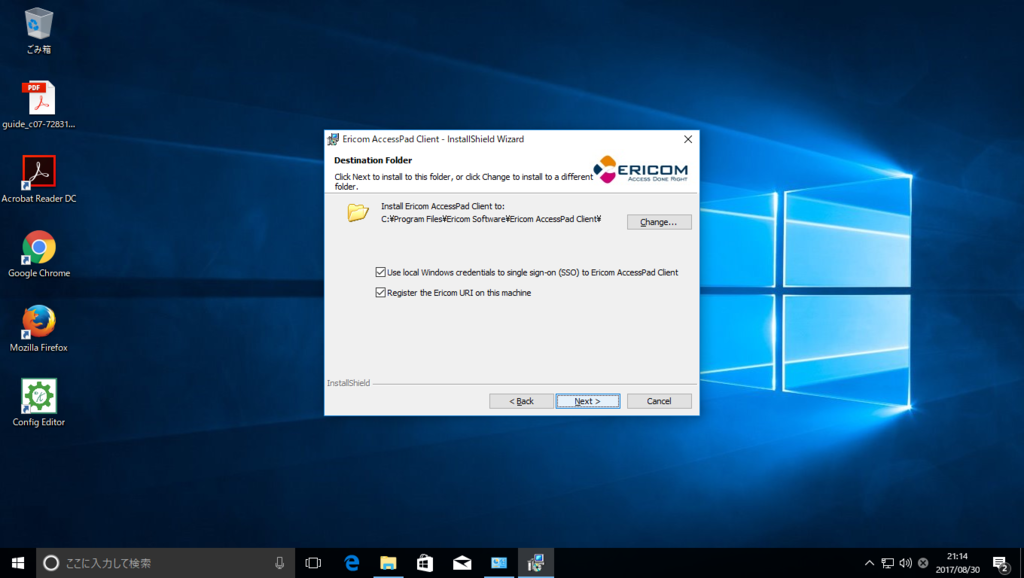The width and height of the screenshot is (1024, 578).
Task: Click the tray icon left of clock
Action: 923,563
